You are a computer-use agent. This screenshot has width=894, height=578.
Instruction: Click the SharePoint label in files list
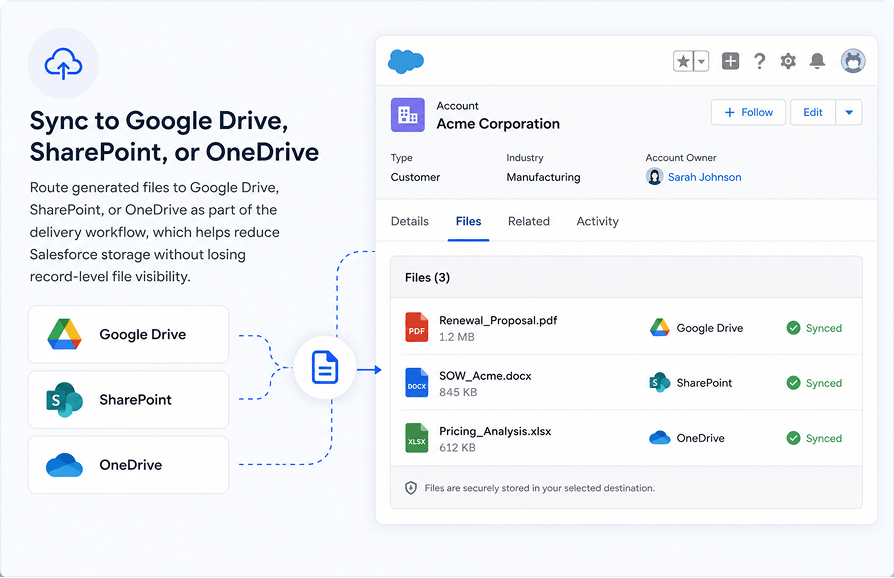click(704, 383)
